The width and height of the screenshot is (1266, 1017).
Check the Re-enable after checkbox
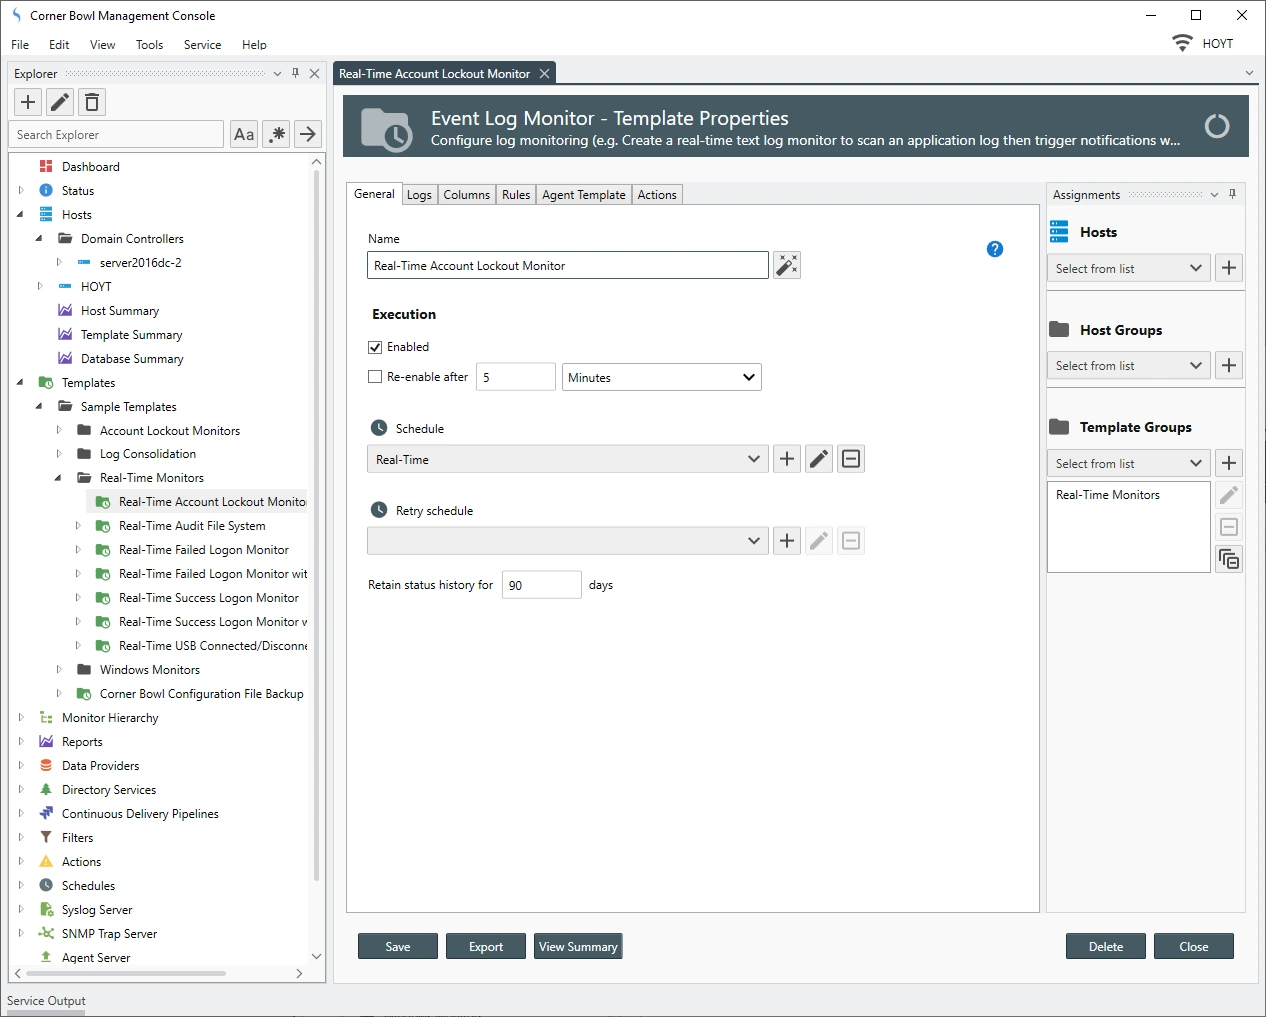pos(376,377)
